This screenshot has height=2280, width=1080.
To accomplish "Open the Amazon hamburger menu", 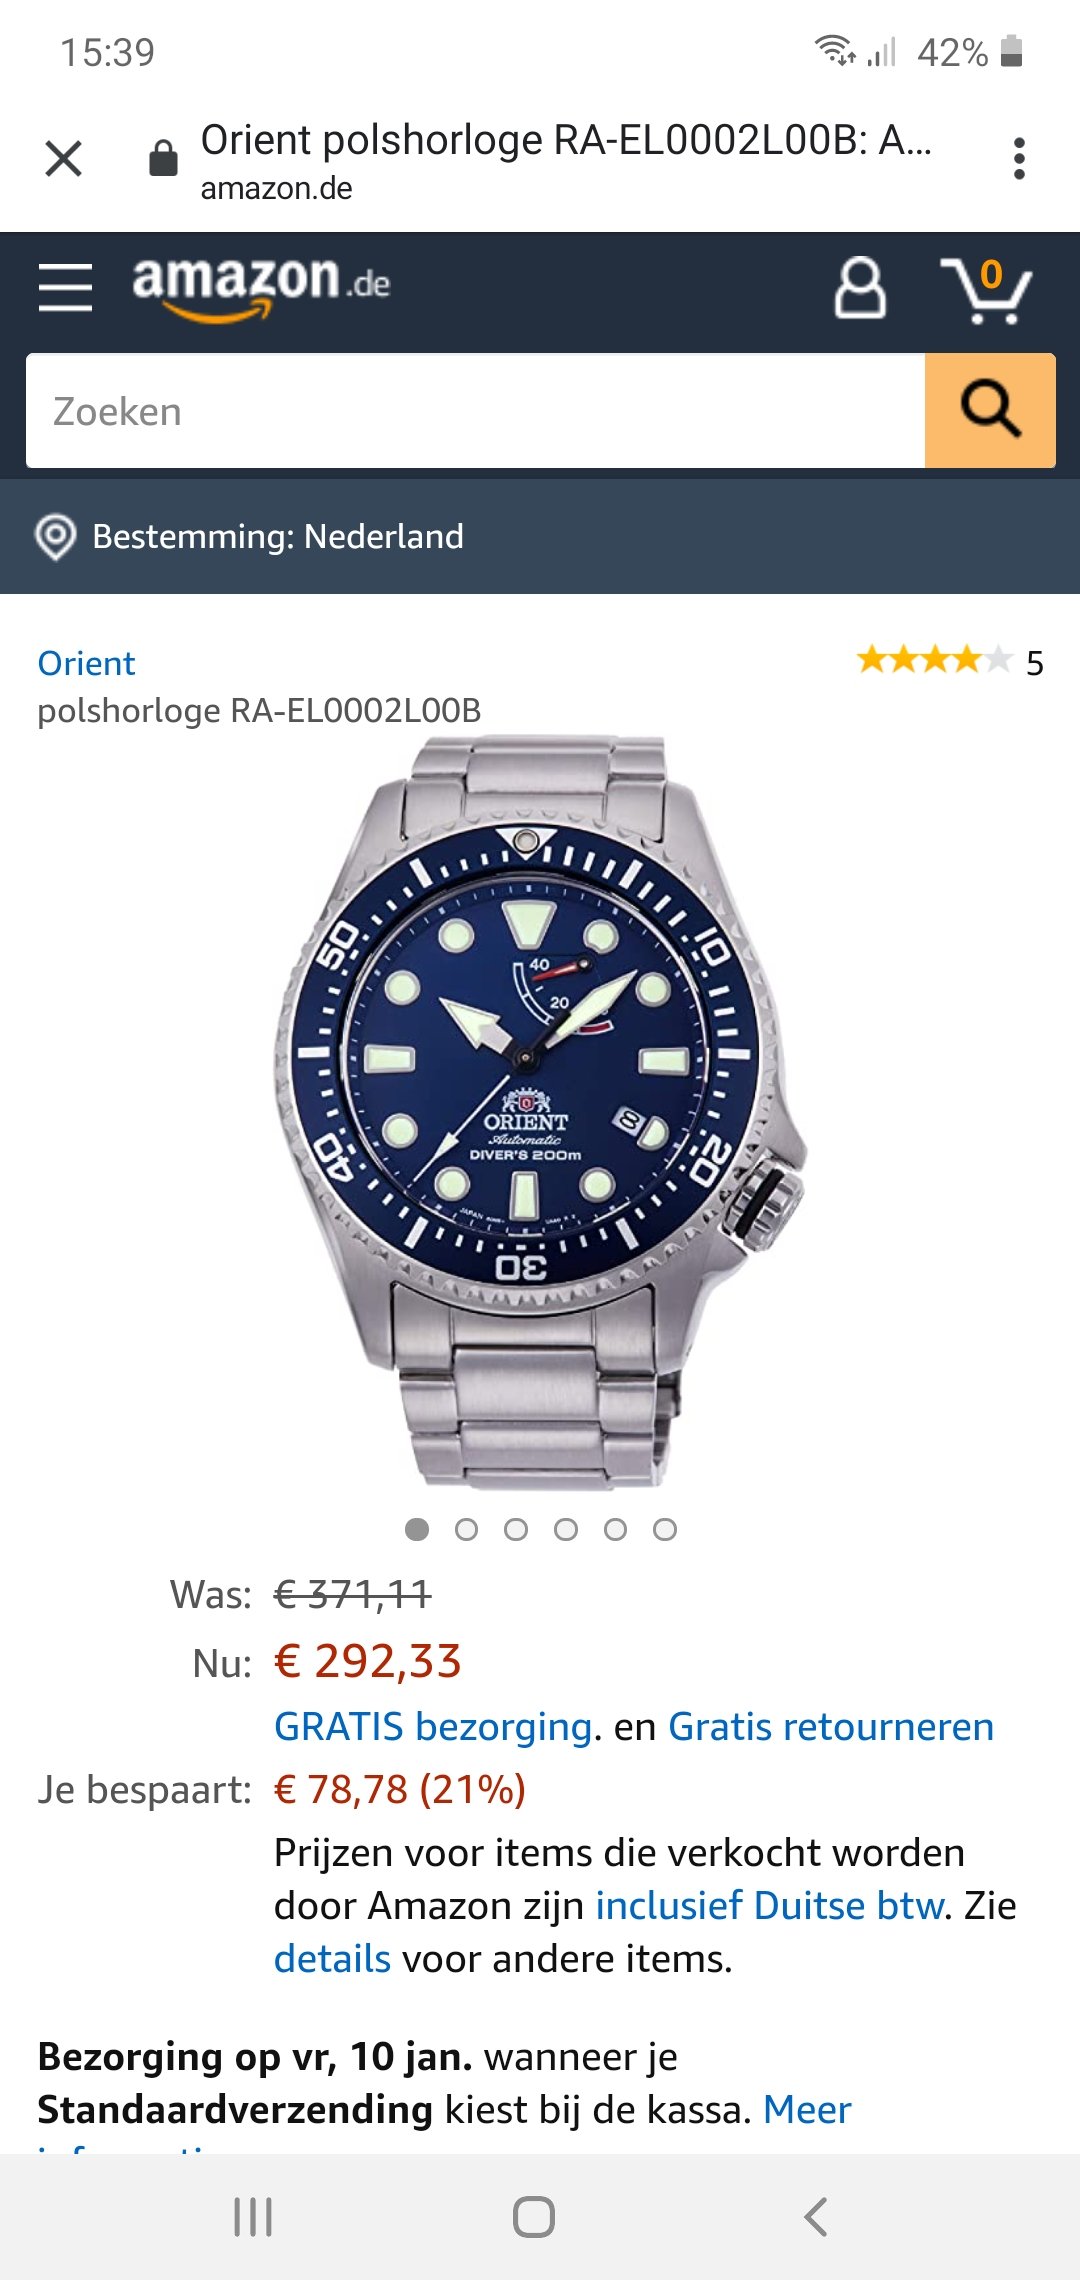I will point(65,288).
